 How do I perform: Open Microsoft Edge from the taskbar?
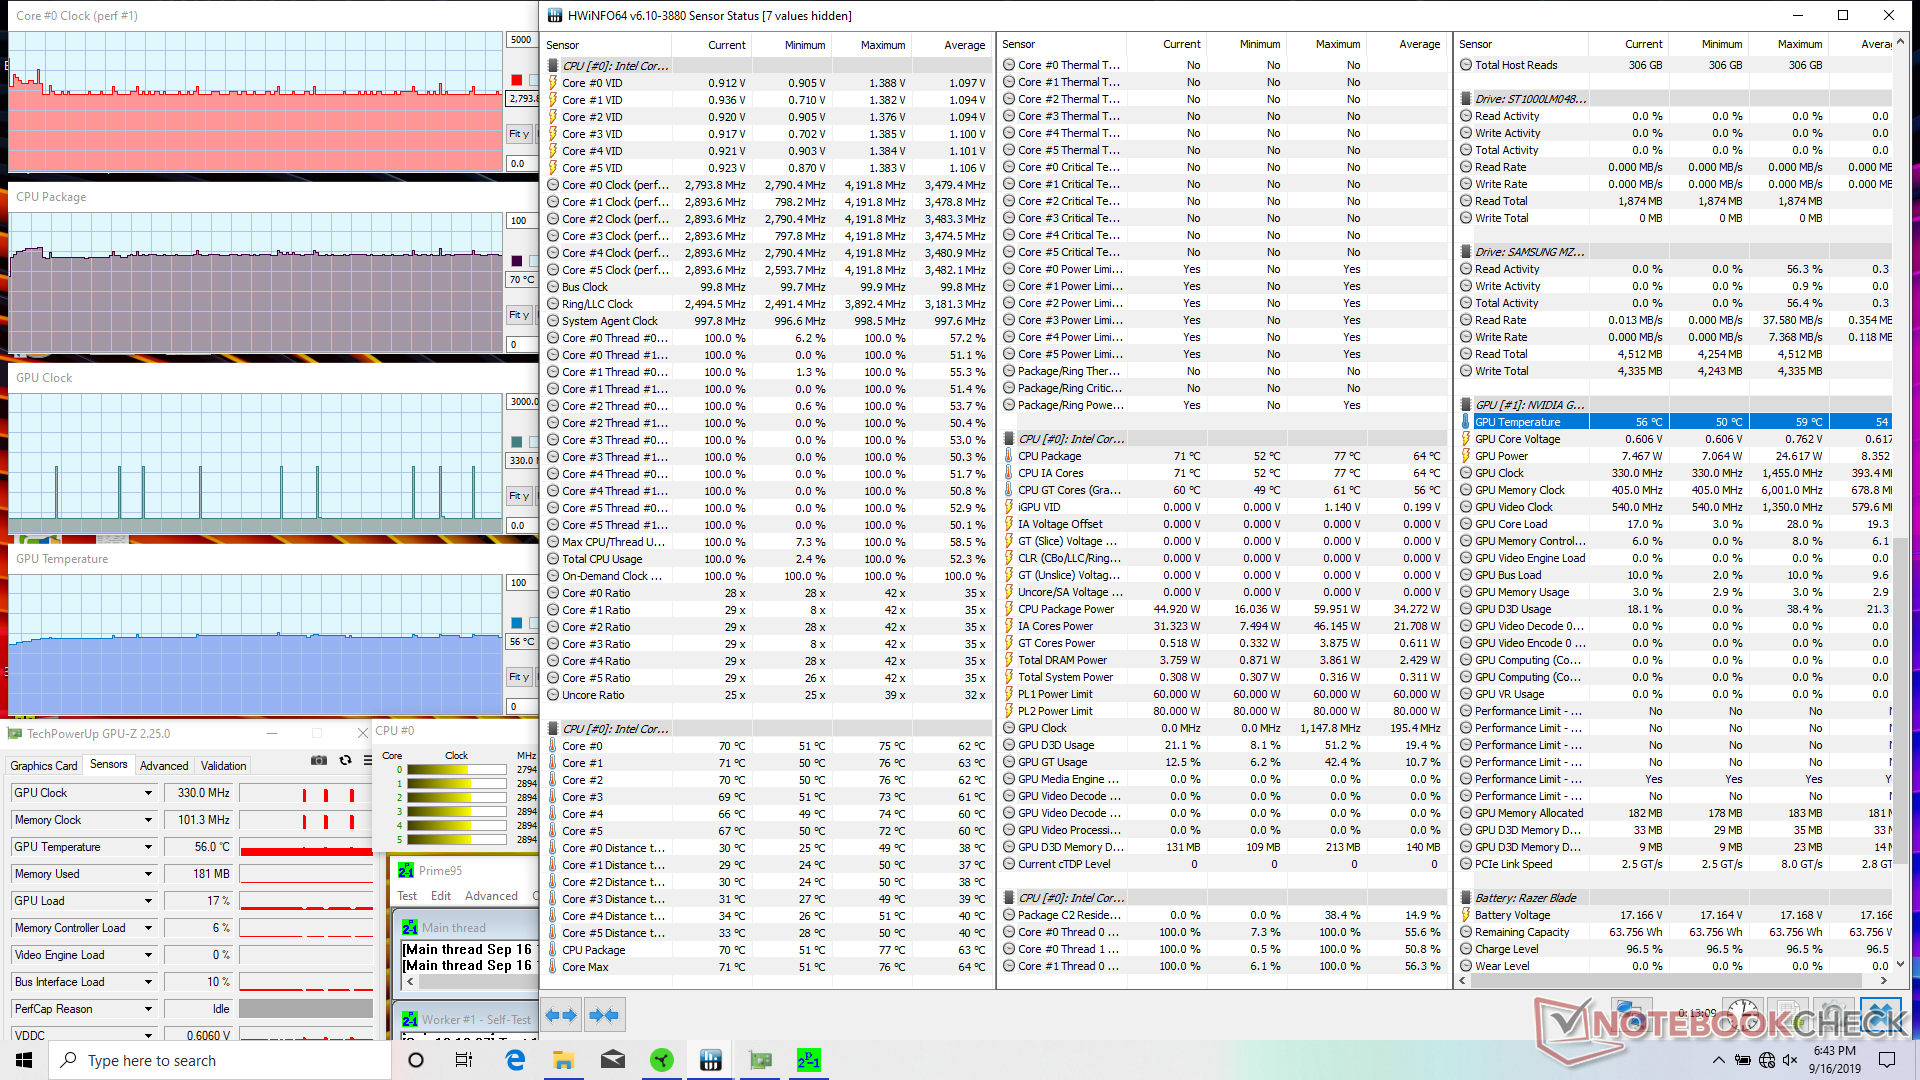tap(515, 1060)
